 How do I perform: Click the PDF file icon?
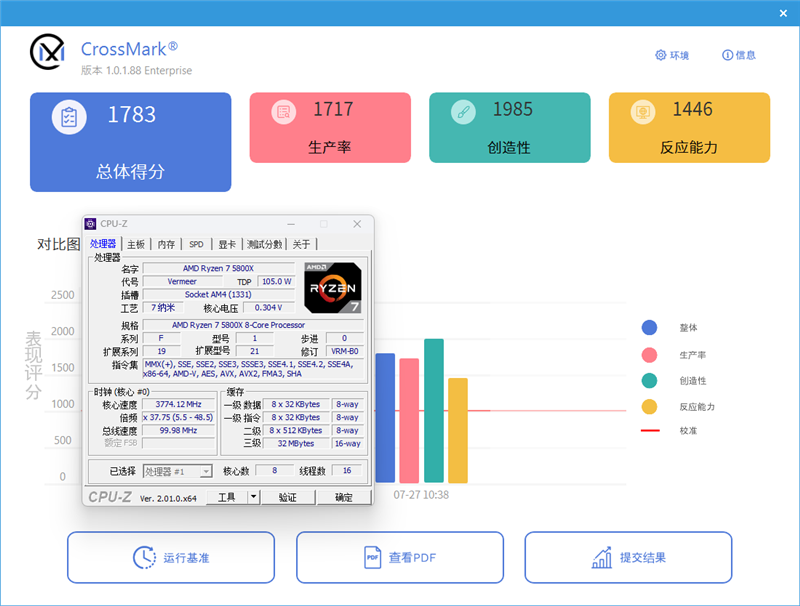point(372,558)
